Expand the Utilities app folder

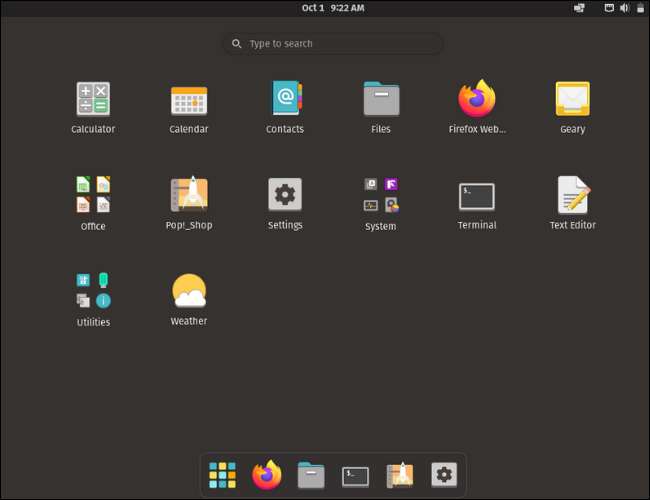[93, 292]
